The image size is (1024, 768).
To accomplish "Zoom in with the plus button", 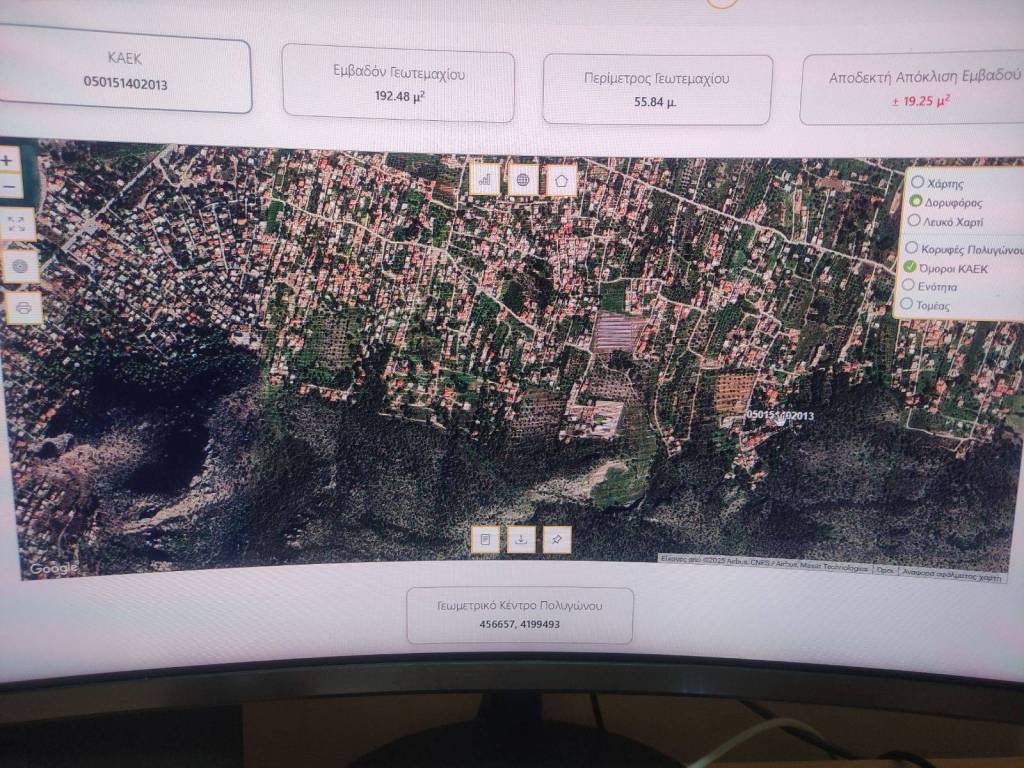I will [8, 160].
